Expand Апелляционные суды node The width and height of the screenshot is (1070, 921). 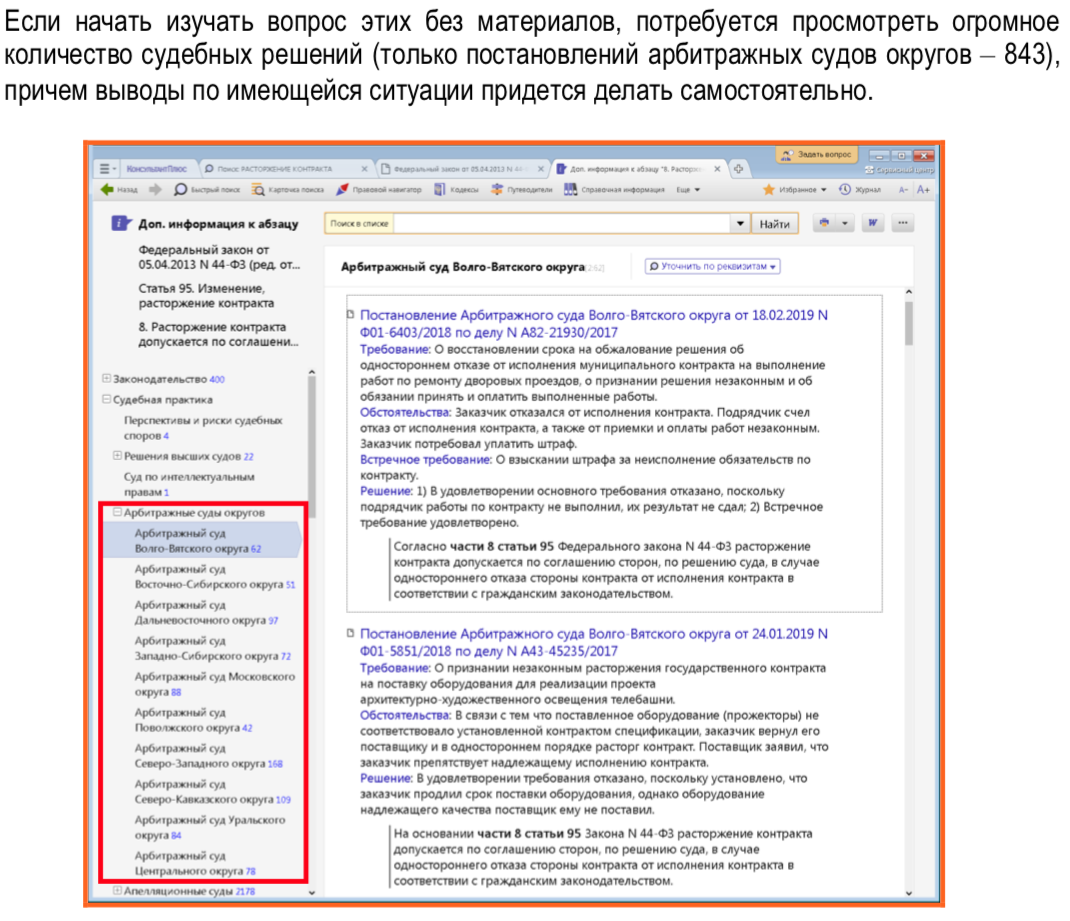[118, 890]
